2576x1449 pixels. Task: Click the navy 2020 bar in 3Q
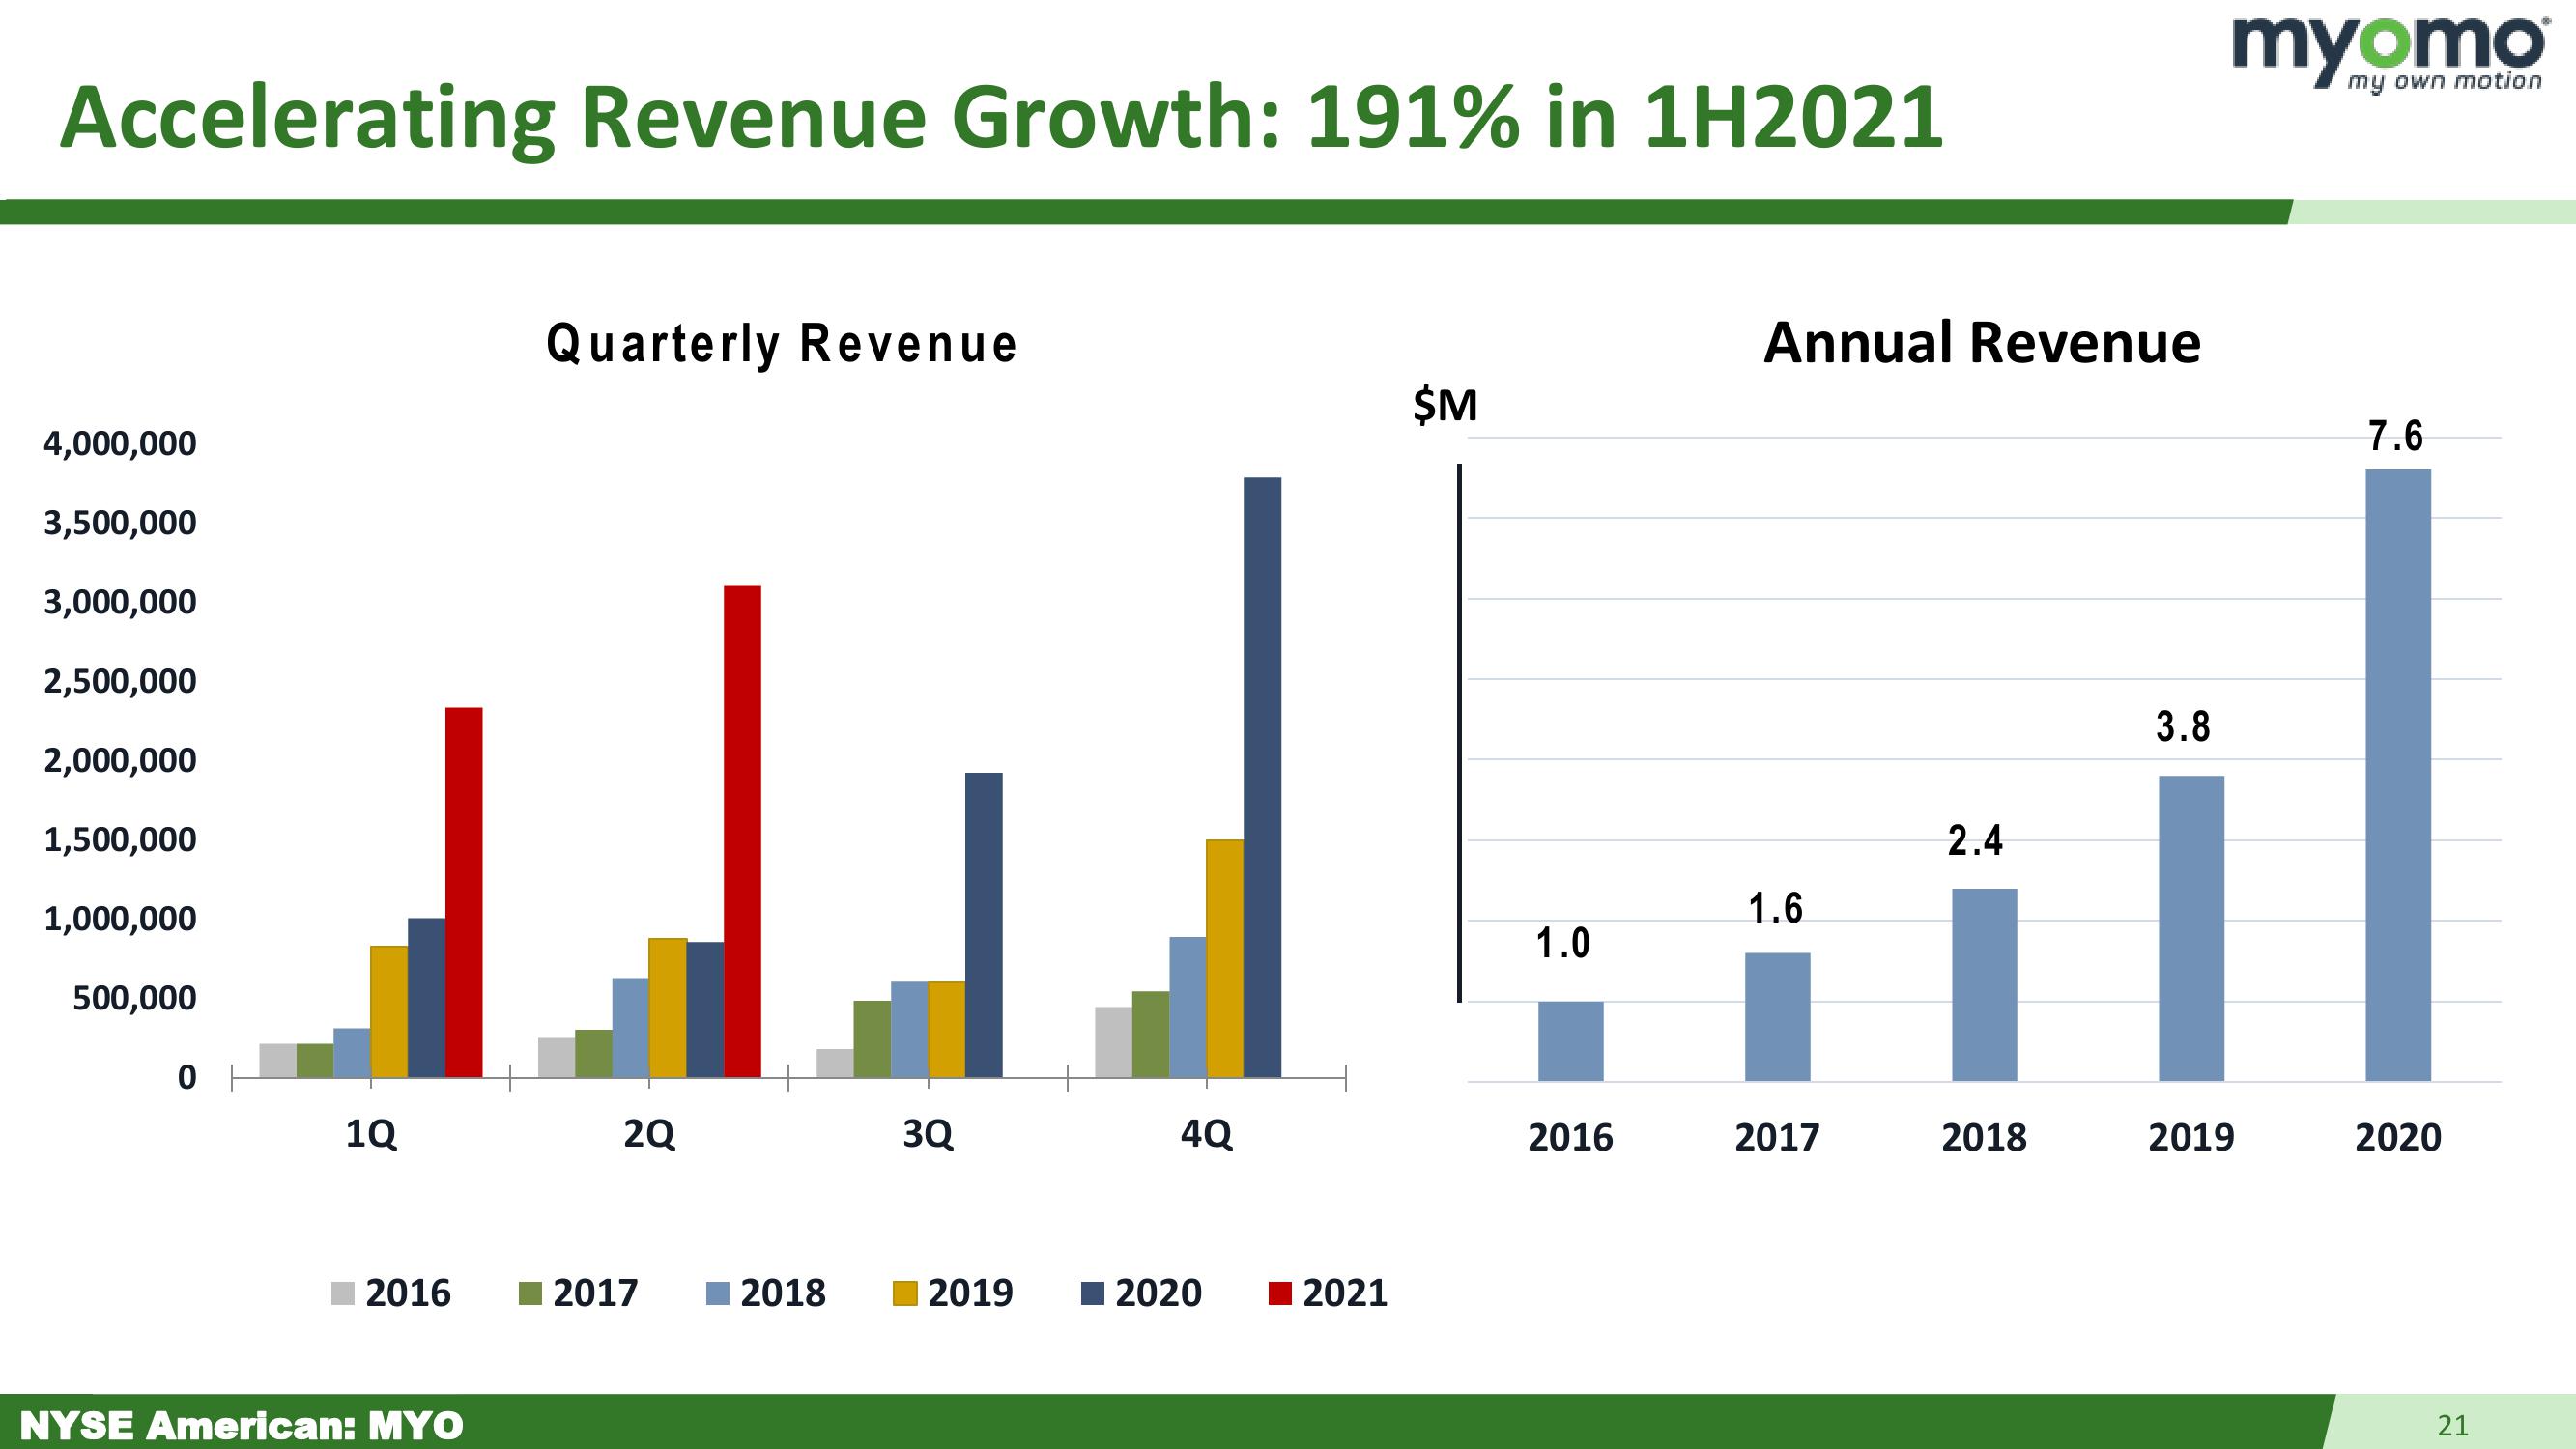point(984,925)
